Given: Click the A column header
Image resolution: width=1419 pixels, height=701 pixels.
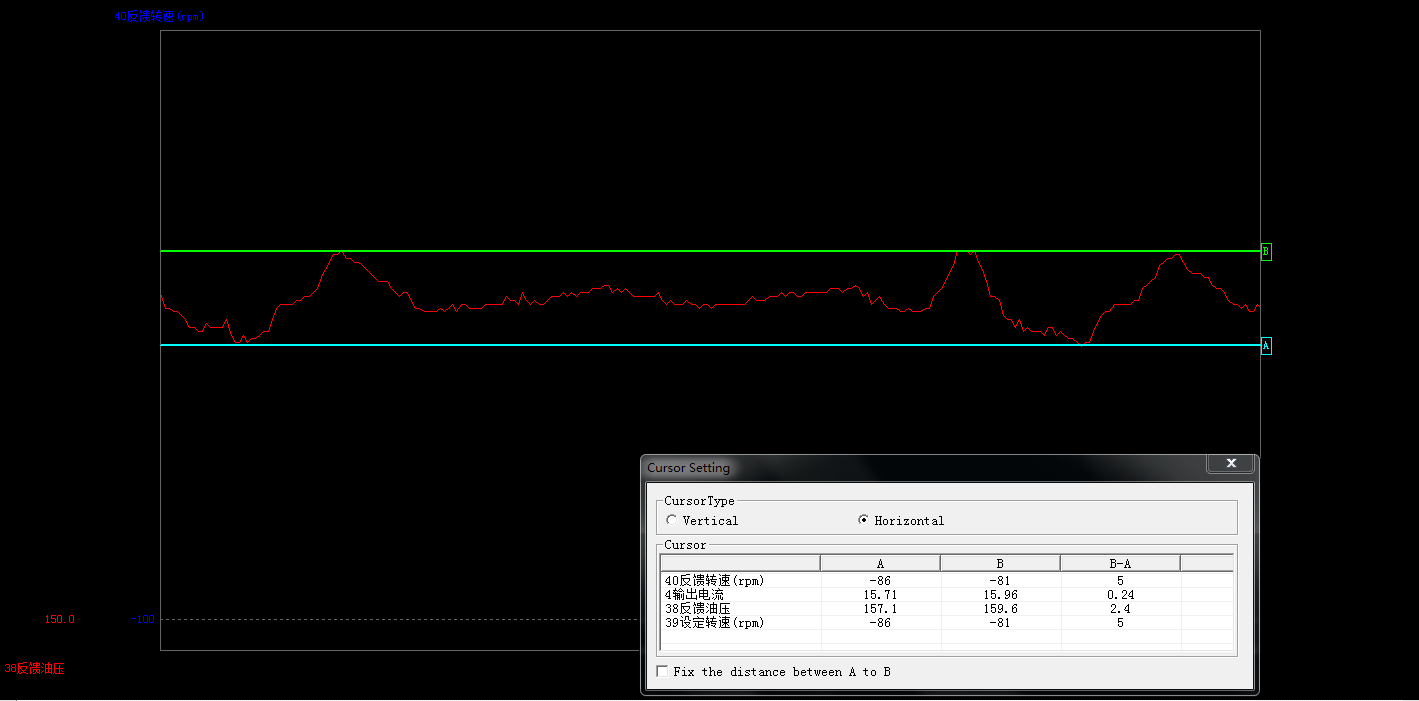Looking at the screenshot, I should tap(880, 564).
